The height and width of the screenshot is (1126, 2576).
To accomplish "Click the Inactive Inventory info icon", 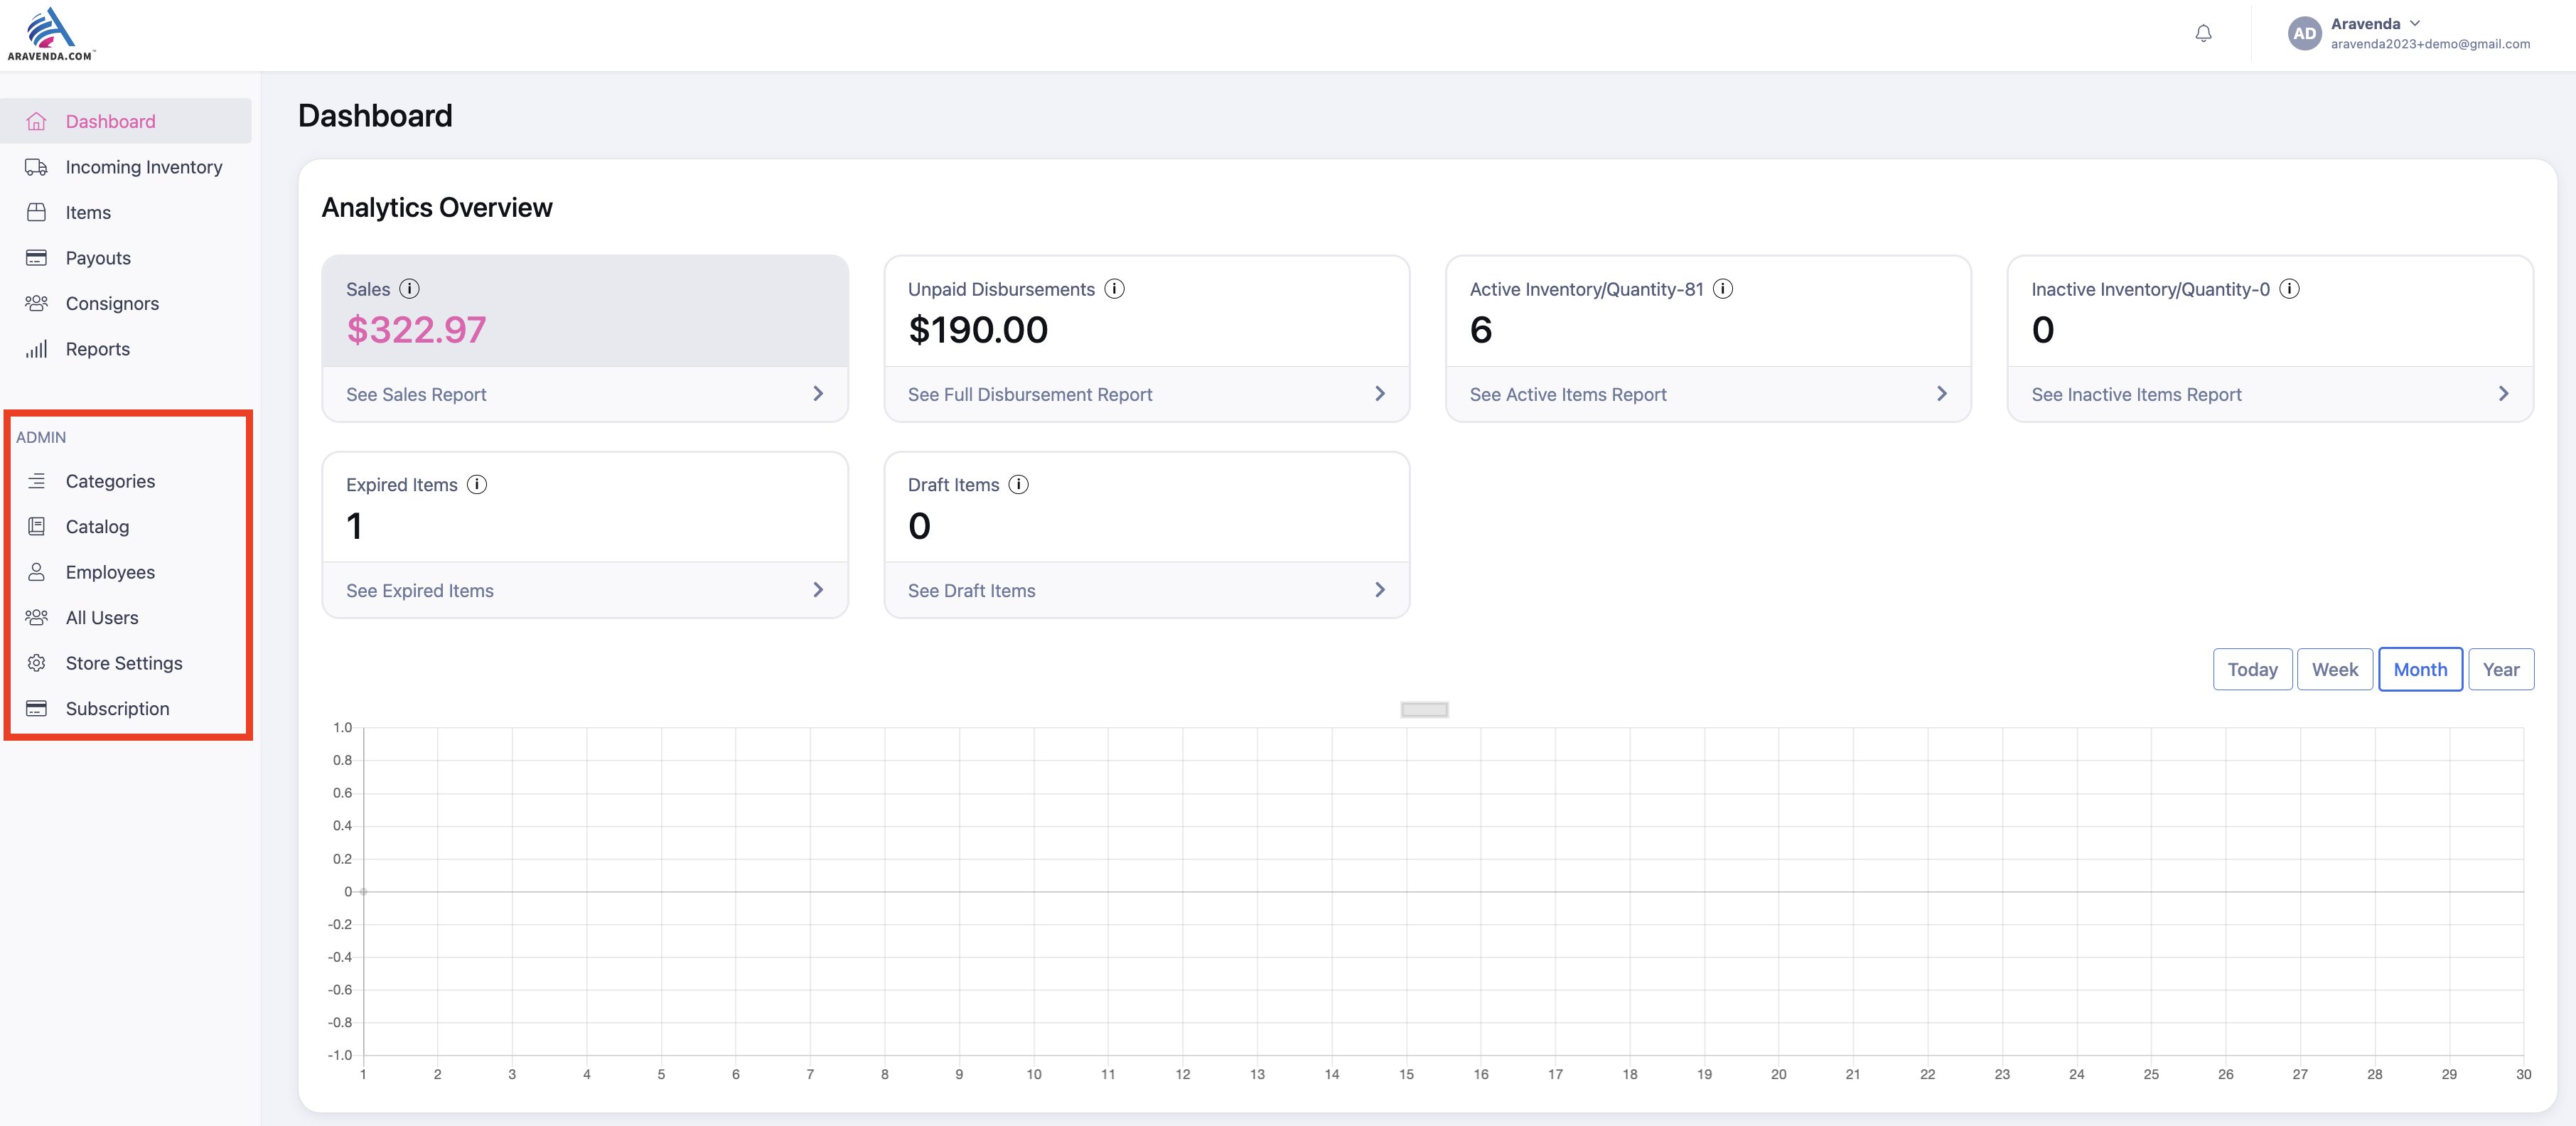I will click(2289, 289).
